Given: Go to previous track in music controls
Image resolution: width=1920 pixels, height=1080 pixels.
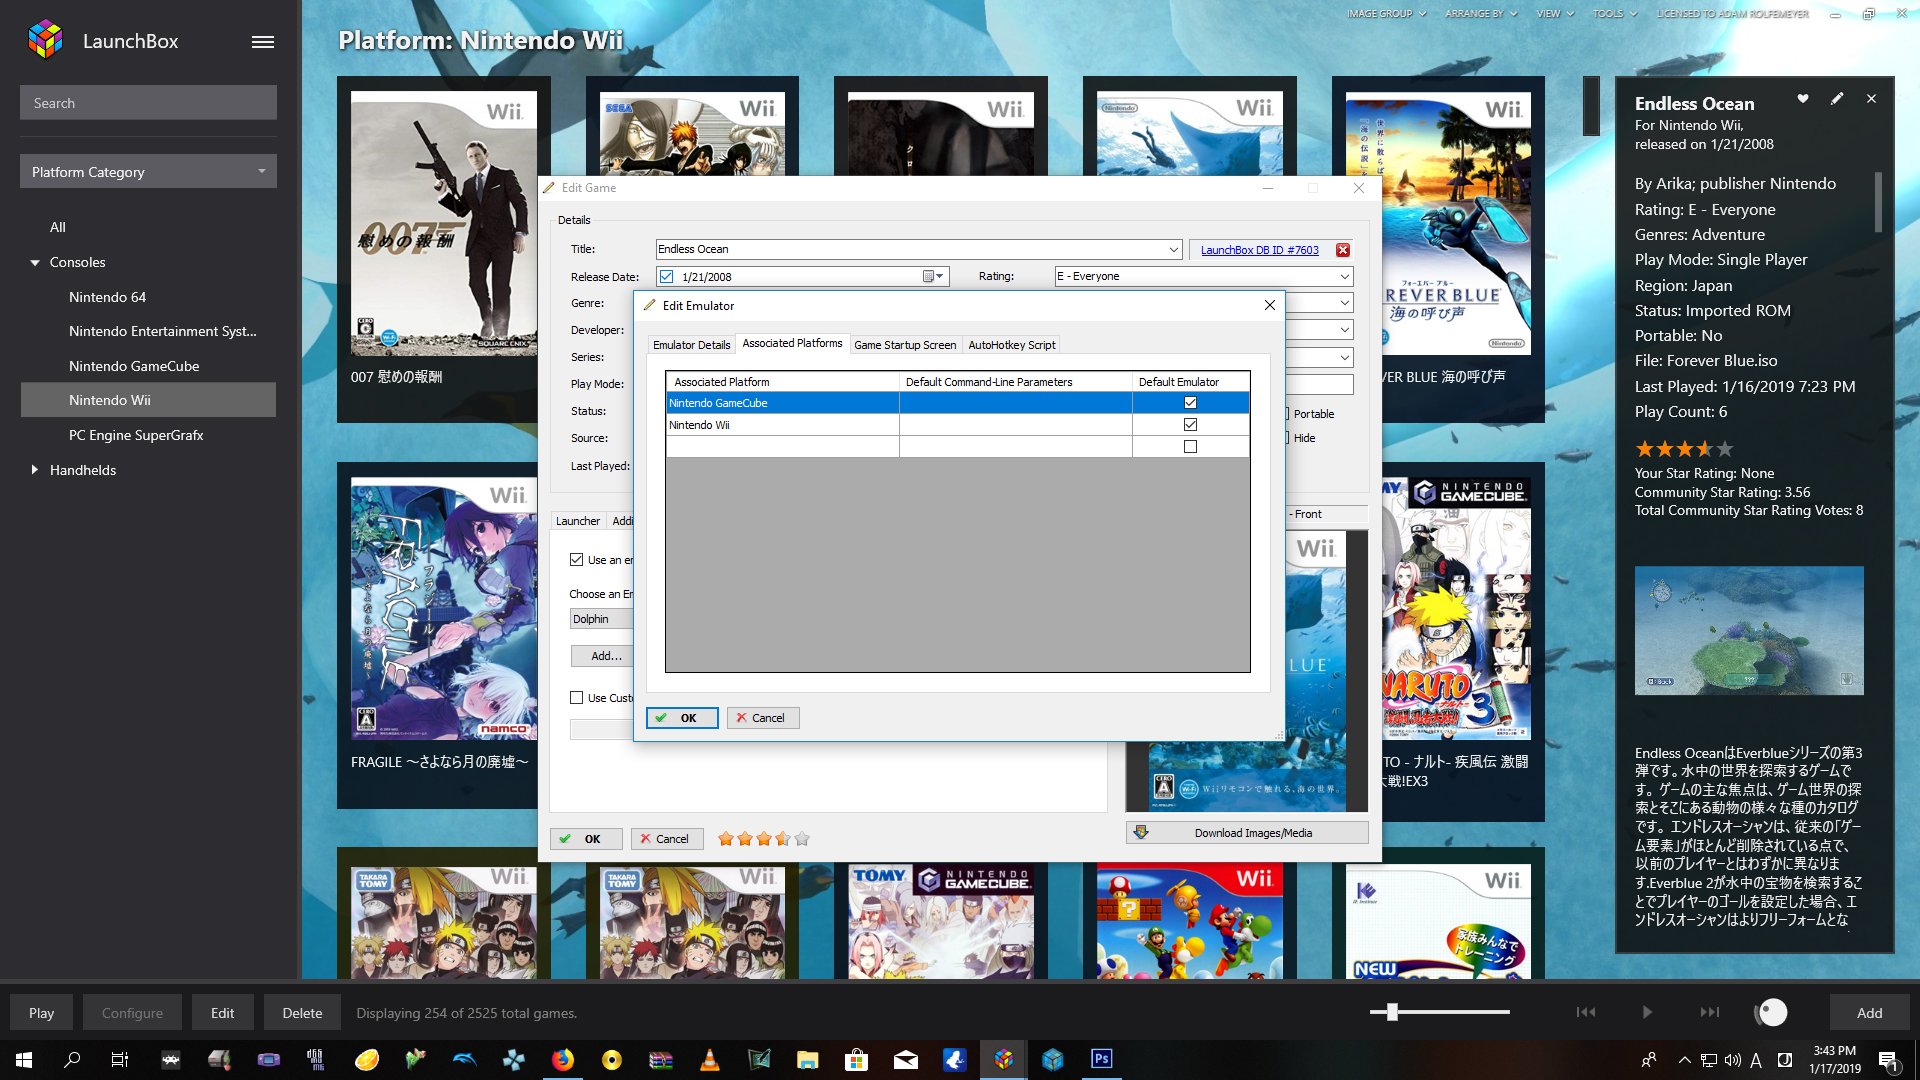Looking at the screenshot, I should pyautogui.click(x=1586, y=1012).
